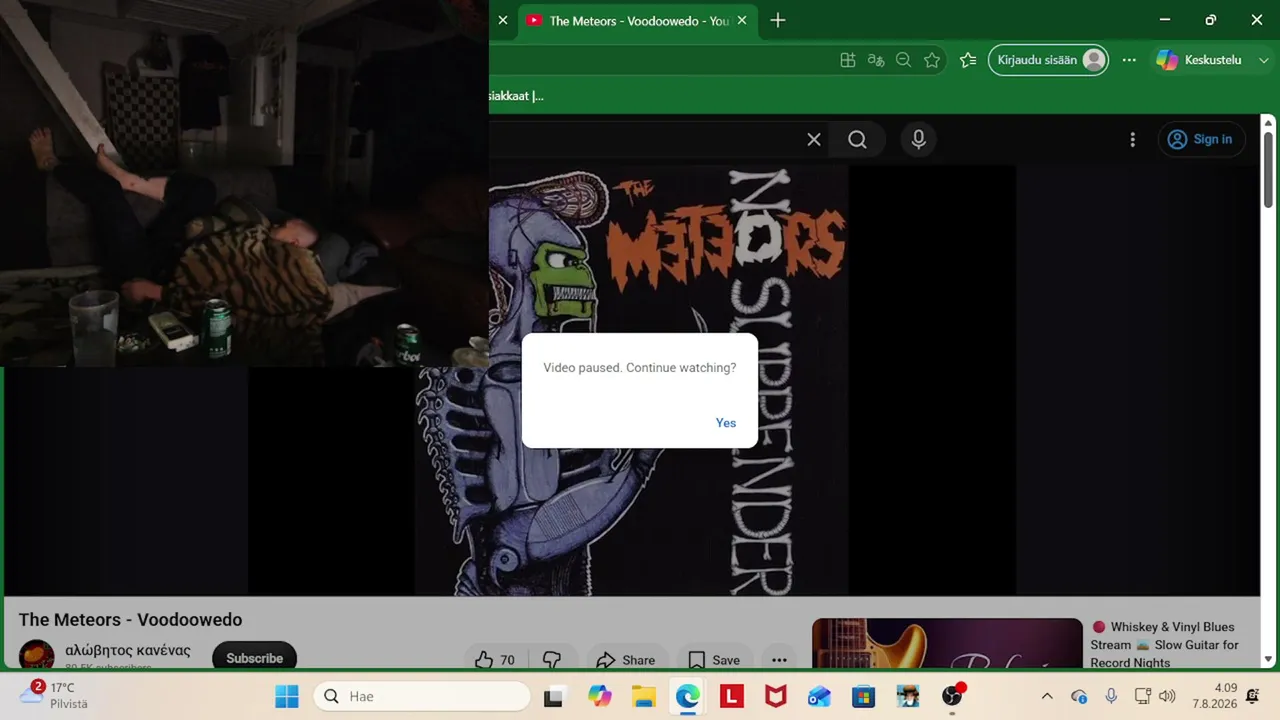Screen dimensions: 1280x720
Task: Like the video with thumbs up
Action: pyautogui.click(x=495, y=660)
